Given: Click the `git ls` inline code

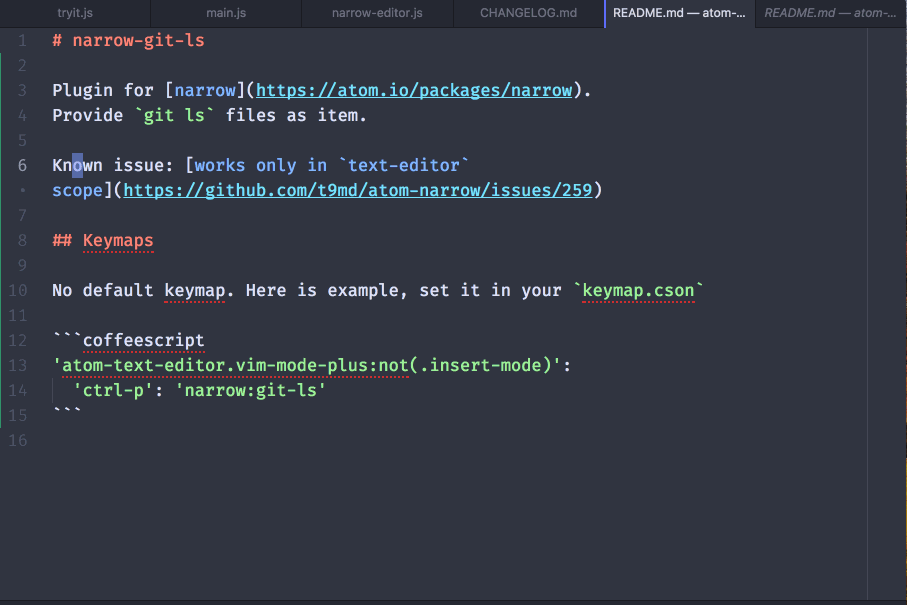Looking at the screenshot, I should (174, 115).
